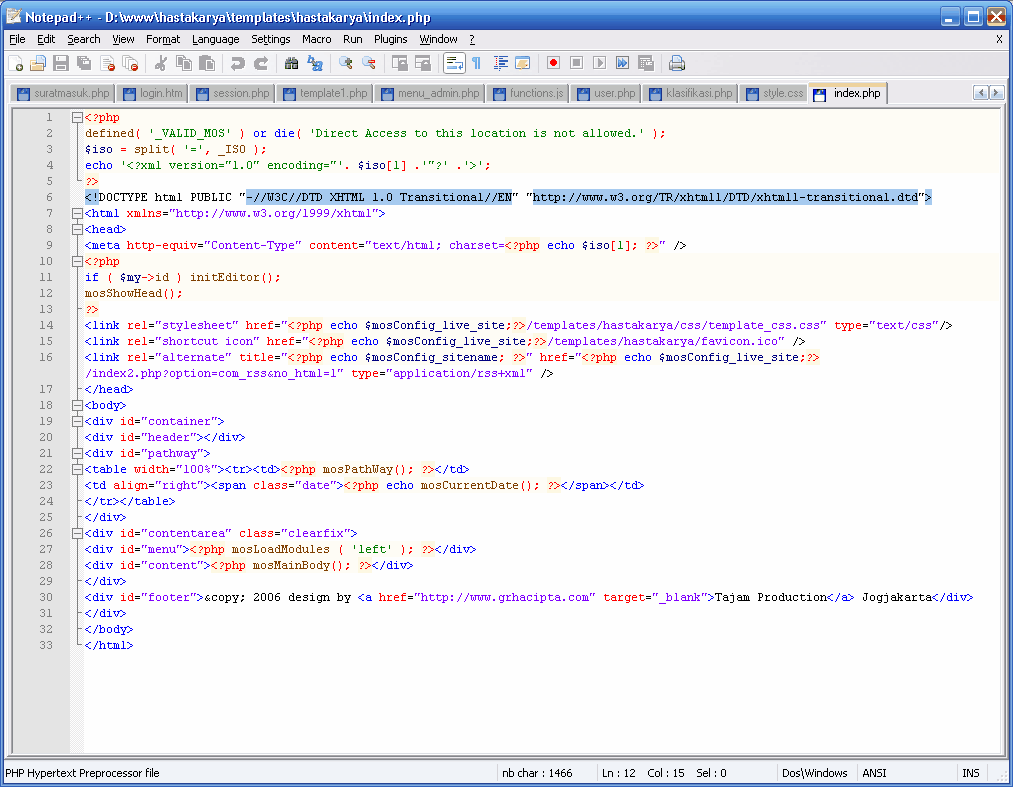Open the Replace icon in toolbar
The width and height of the screenshot is (1013, 787).
315,63
